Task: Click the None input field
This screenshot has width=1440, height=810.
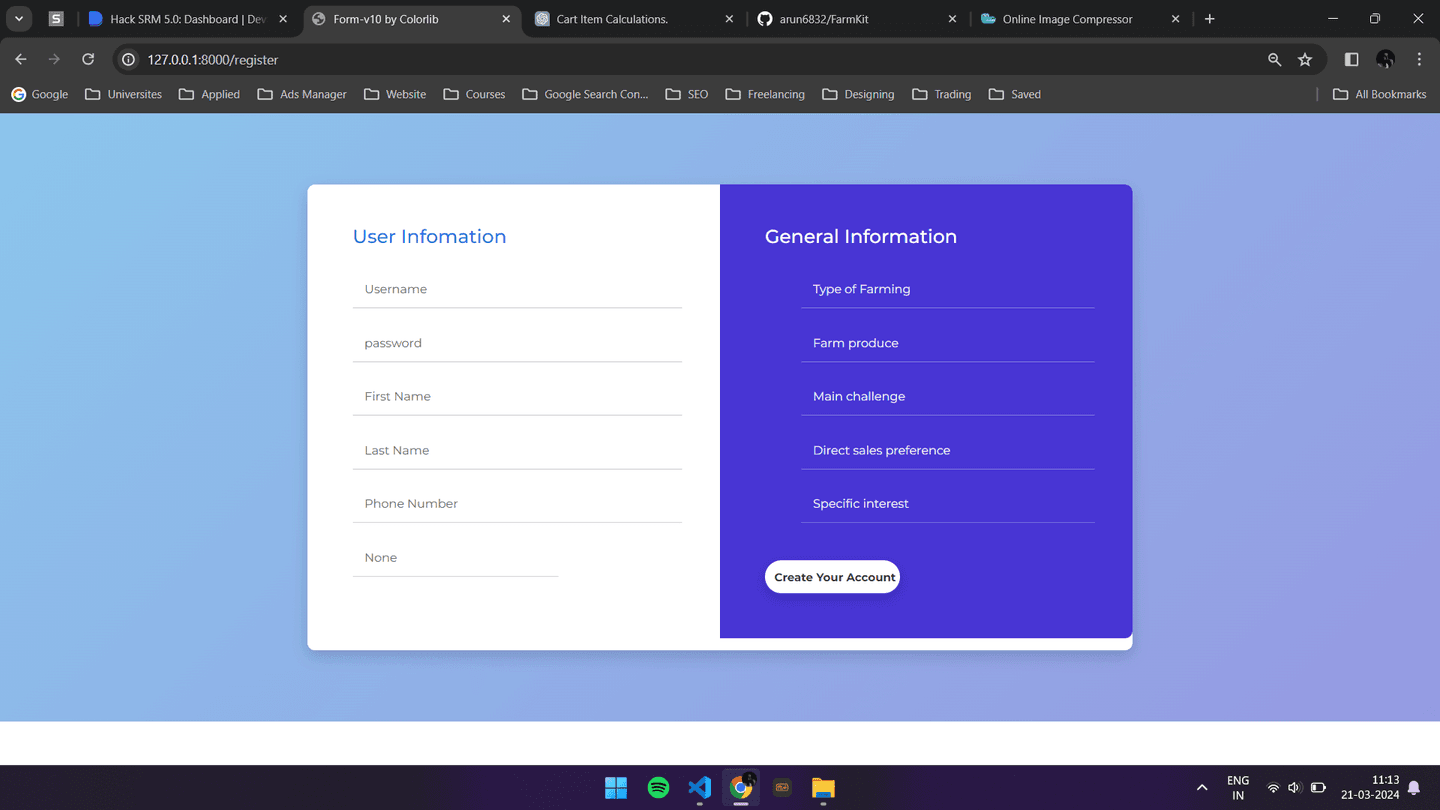Action: click(x=455, y=557)
